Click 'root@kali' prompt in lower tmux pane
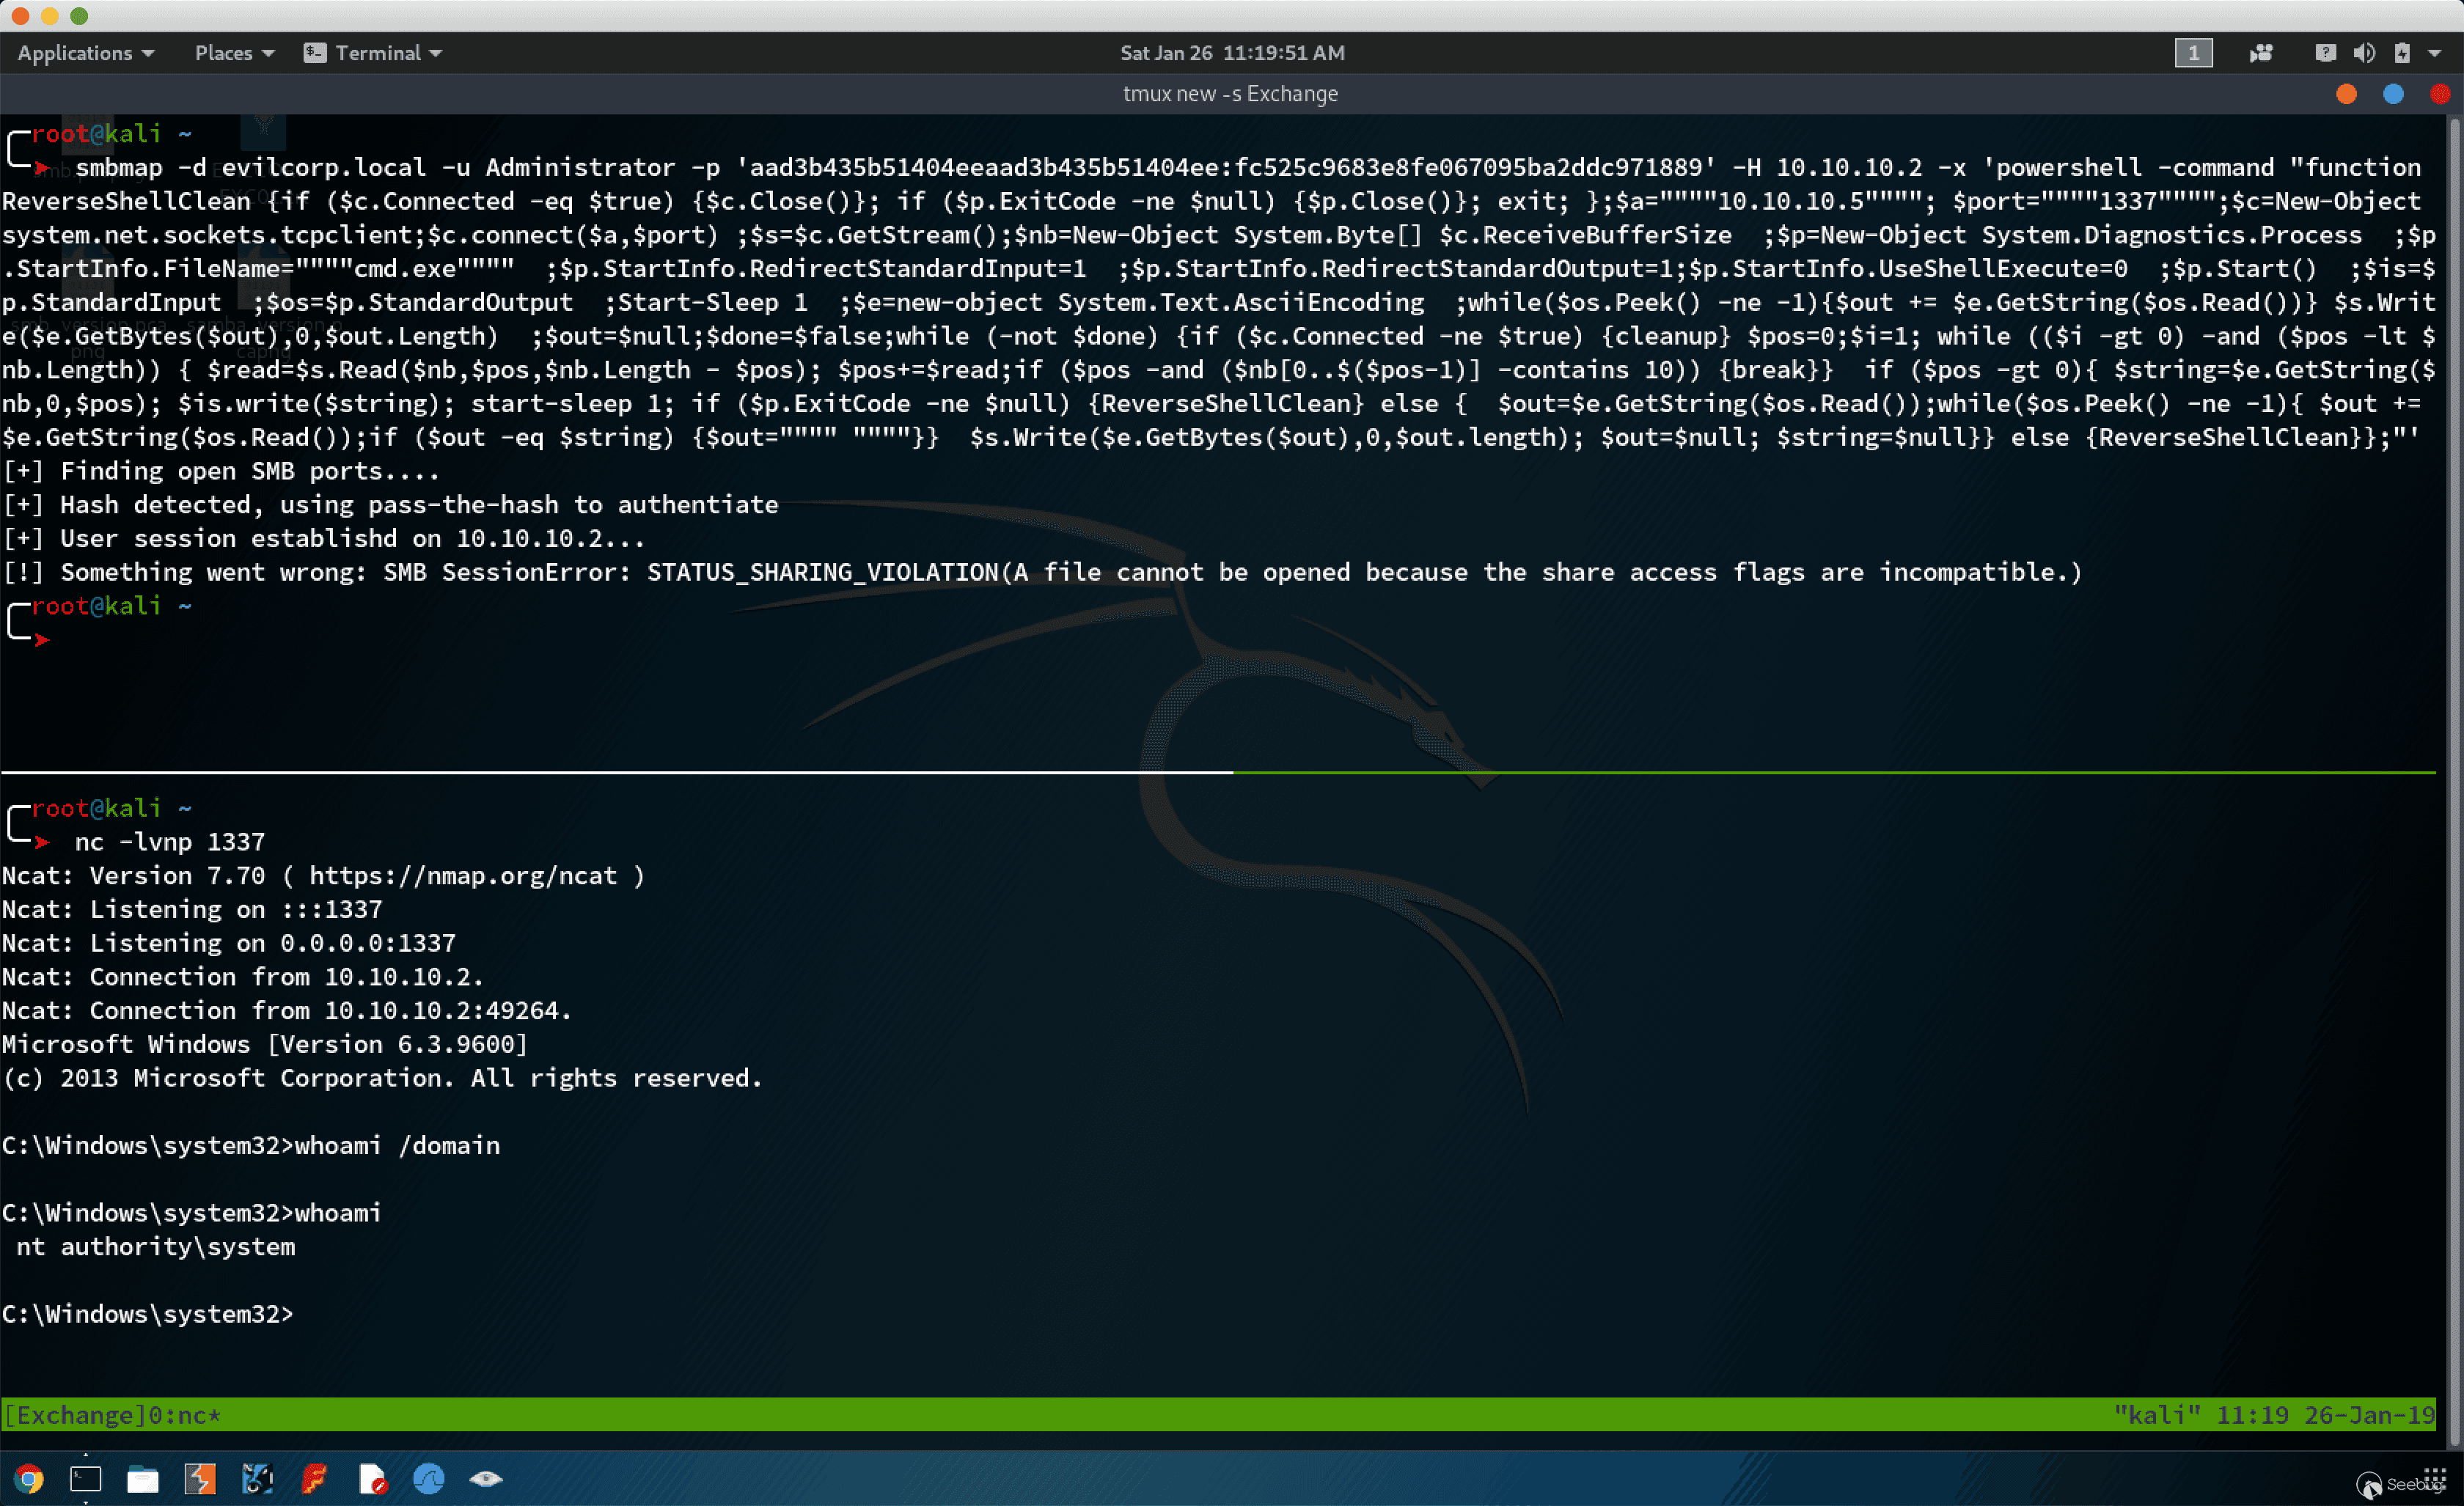 point(96,808)
